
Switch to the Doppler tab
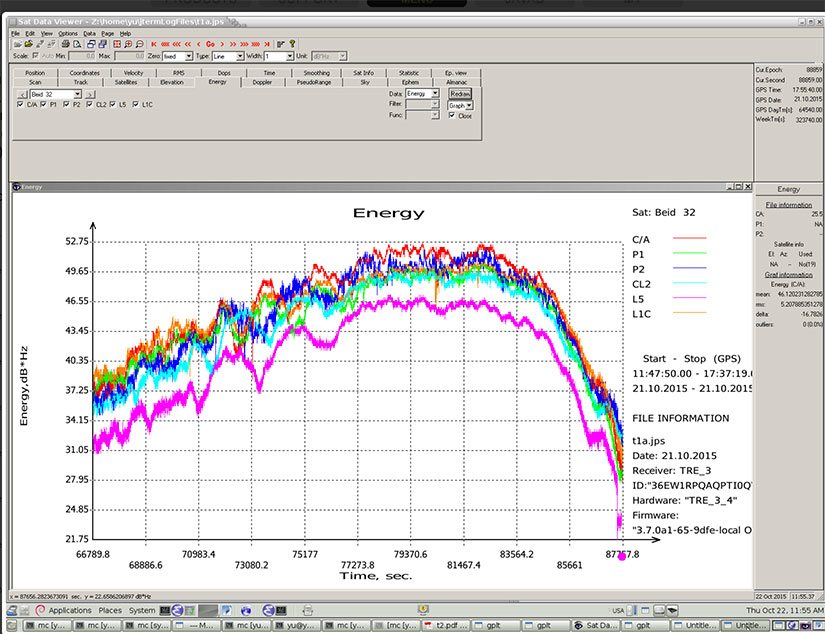tap(261, 82)
